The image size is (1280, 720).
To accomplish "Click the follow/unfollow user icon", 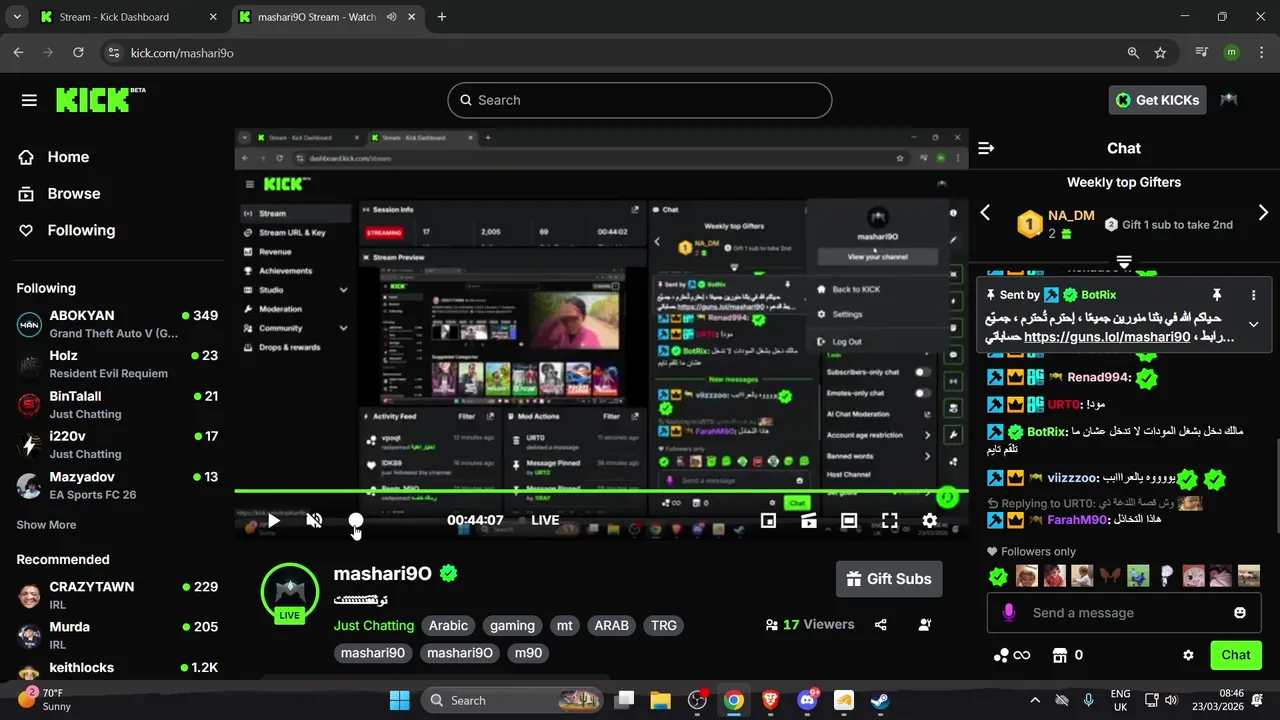I will (x=925, y=625).
